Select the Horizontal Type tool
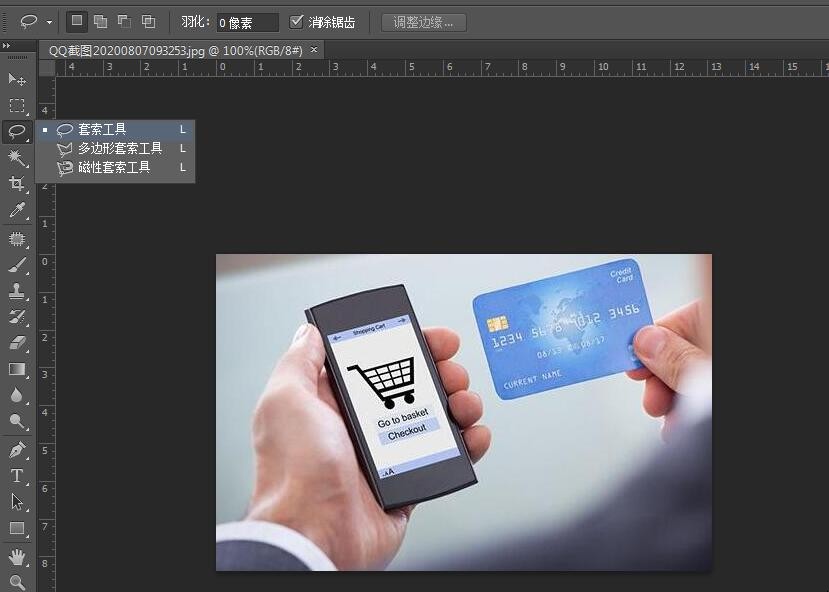The image size is (829, 592). 17,476
